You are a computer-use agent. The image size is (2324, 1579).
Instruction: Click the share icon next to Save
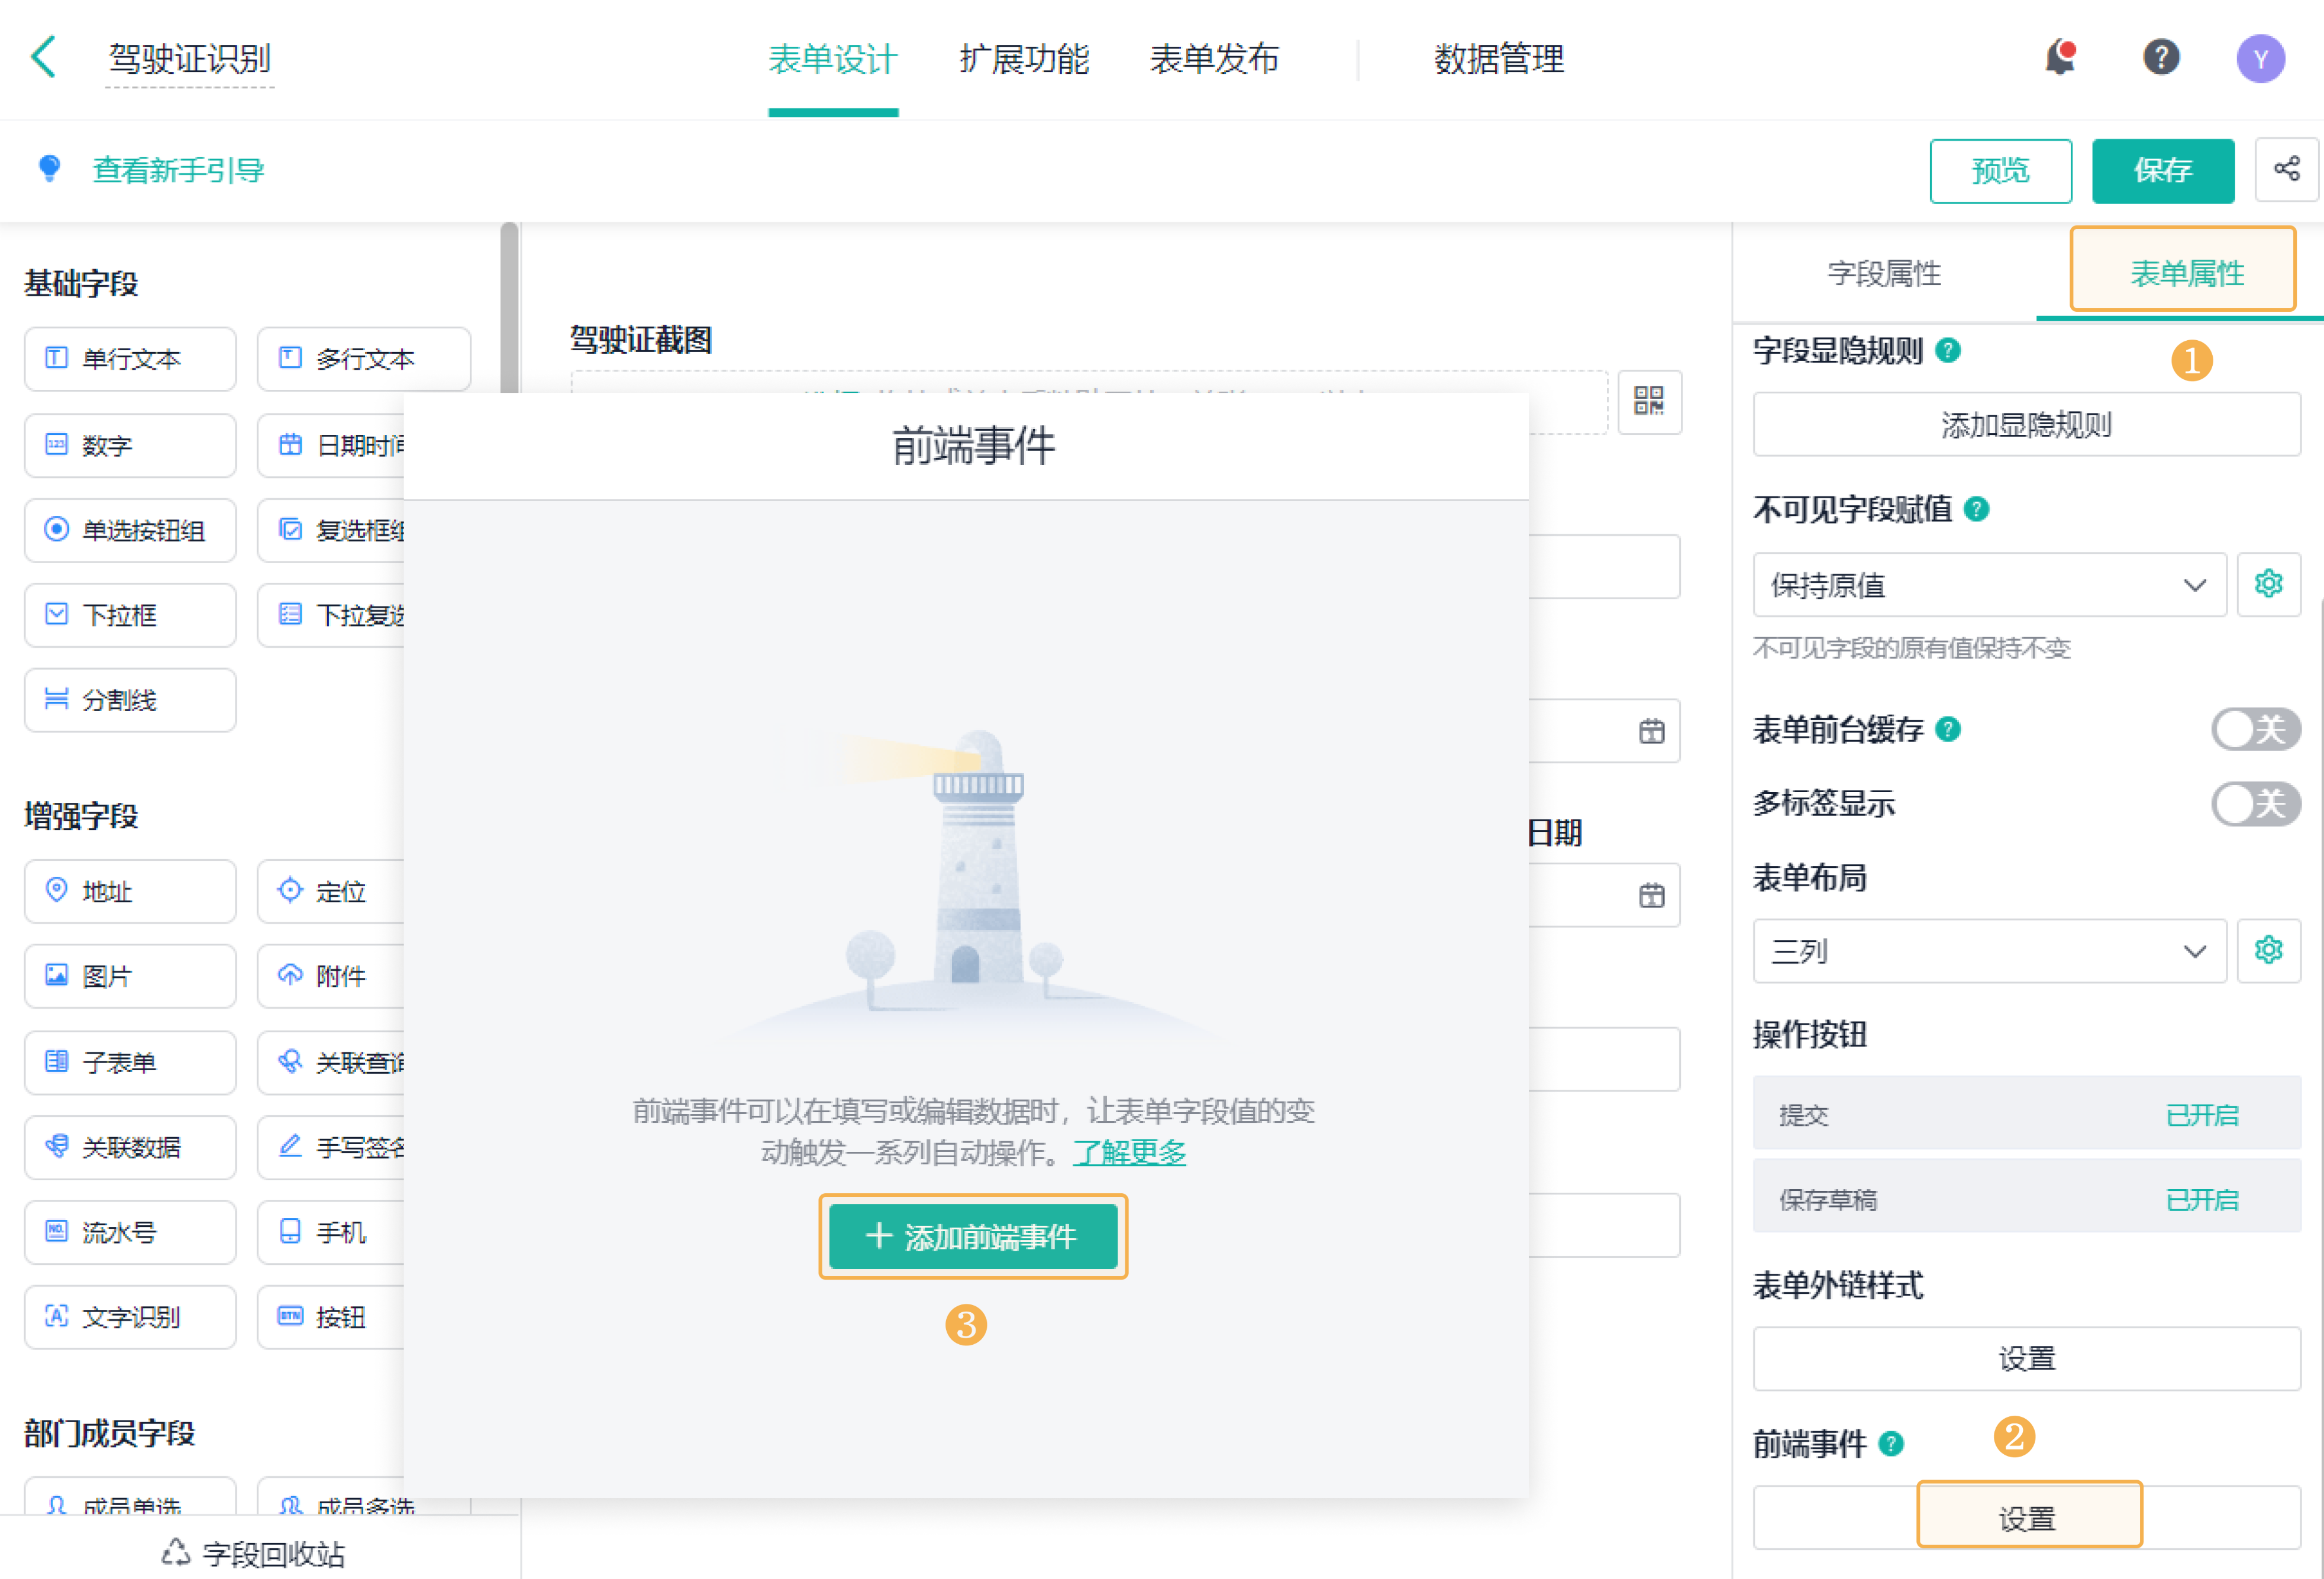[2286, 170]
